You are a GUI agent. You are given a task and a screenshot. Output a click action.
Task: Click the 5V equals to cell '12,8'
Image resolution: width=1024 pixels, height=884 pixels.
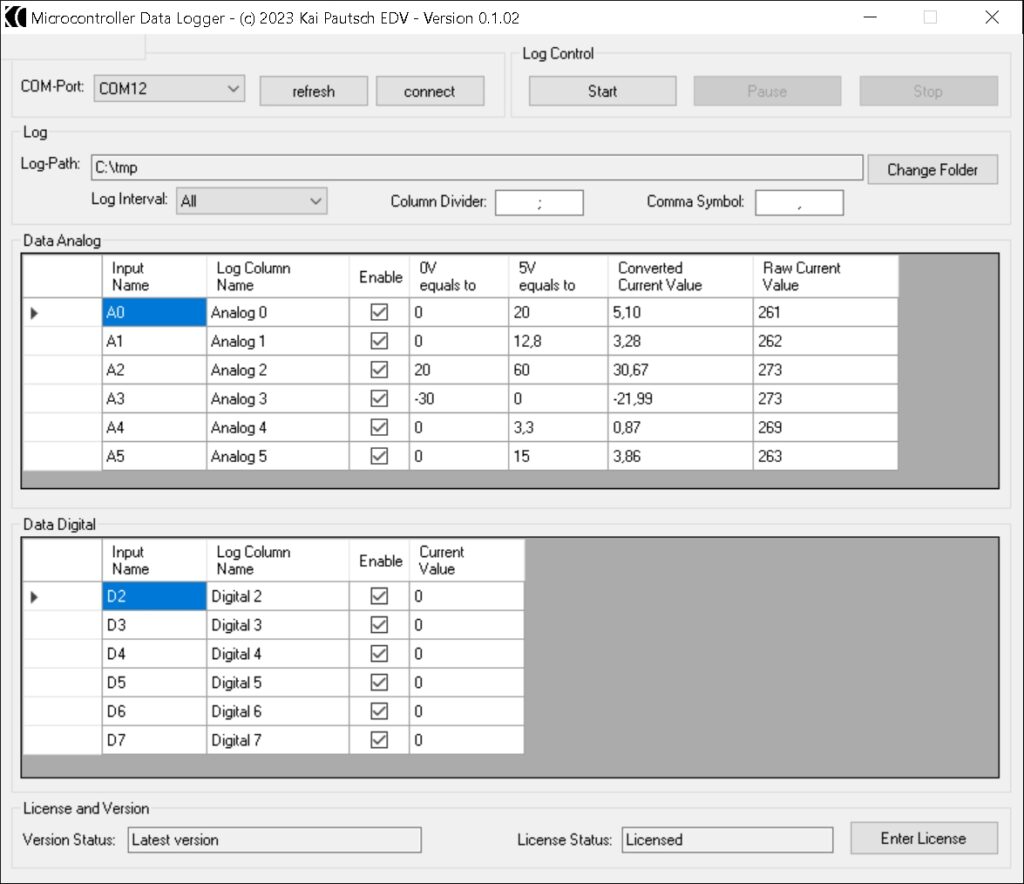pyautogui.click(x=558, y=341)
